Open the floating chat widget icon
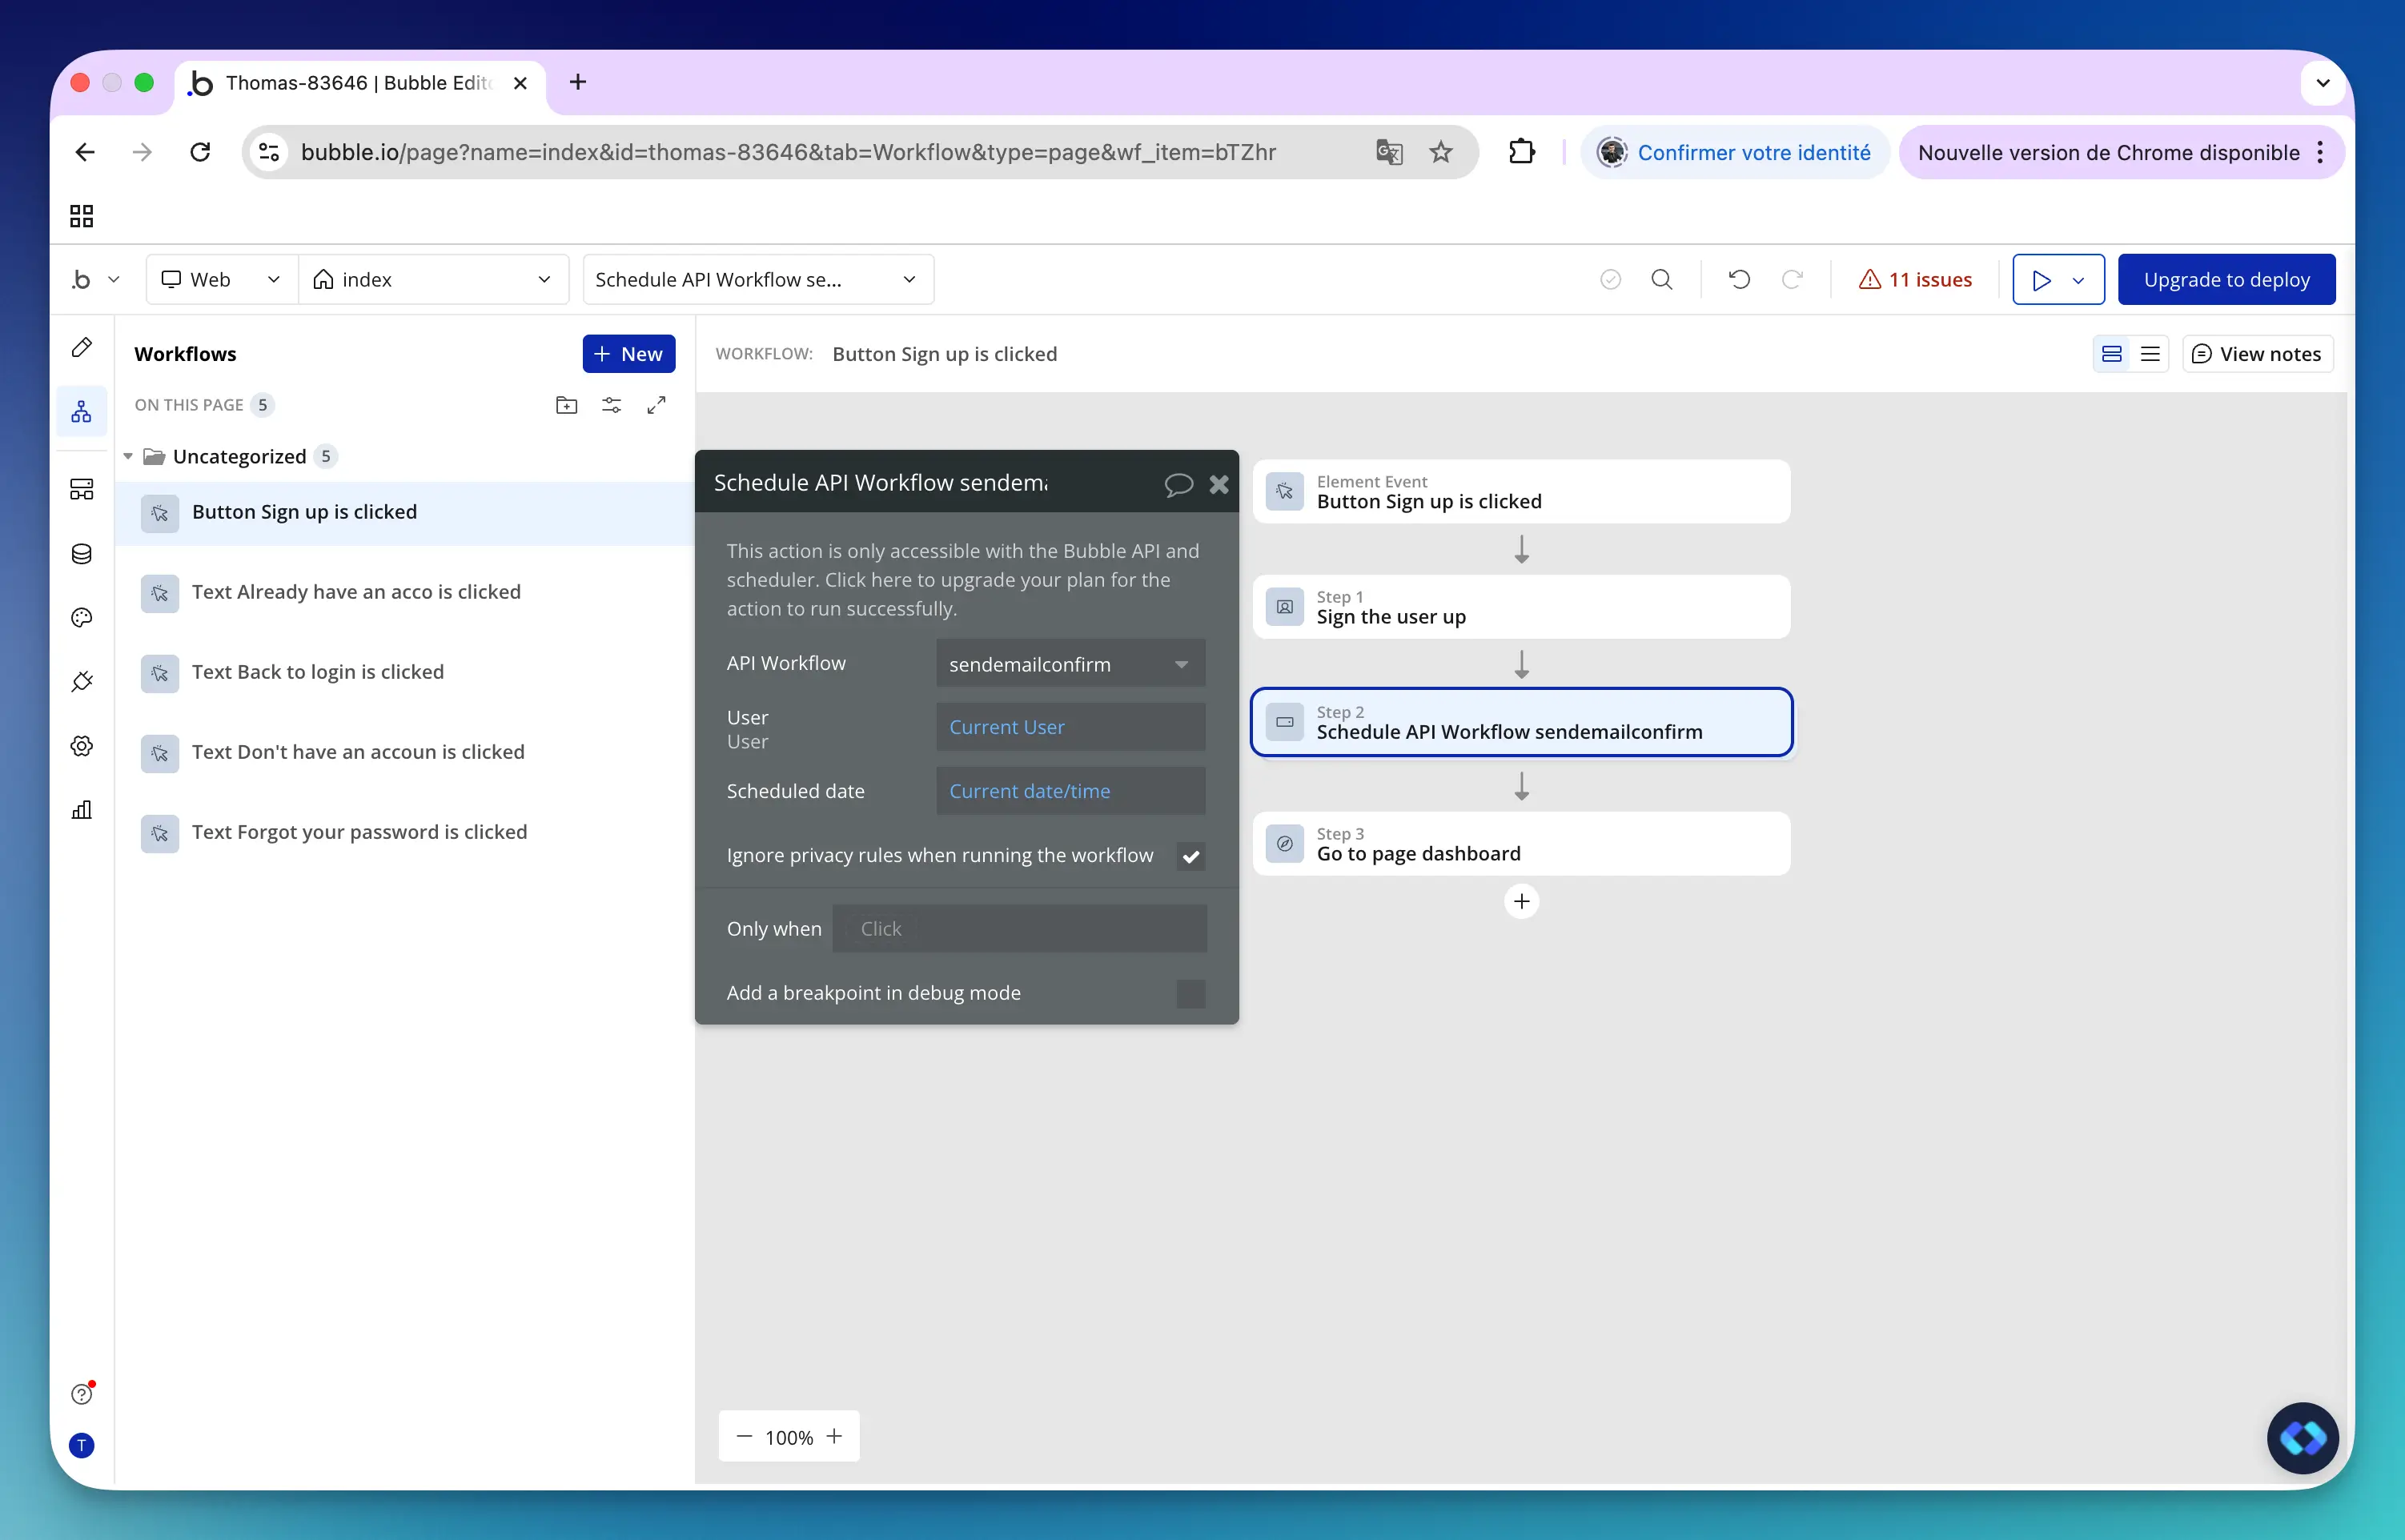 tap(2302, 1438)
